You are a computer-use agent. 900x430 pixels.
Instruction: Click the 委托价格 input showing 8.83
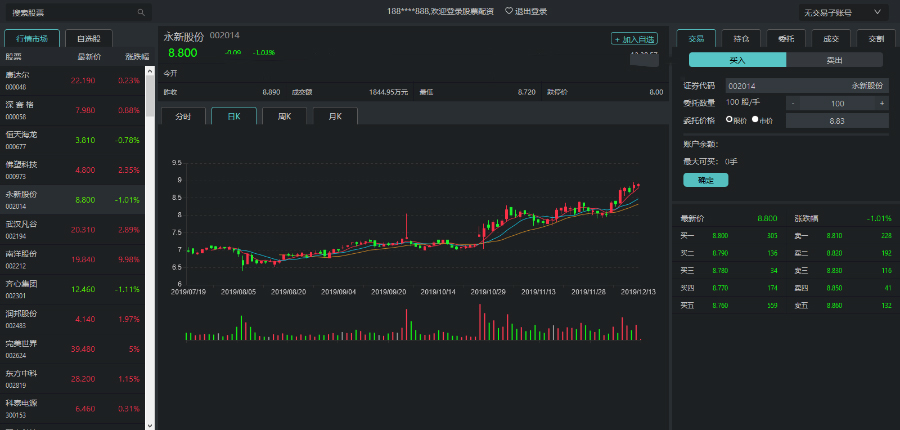coord(836,120)
